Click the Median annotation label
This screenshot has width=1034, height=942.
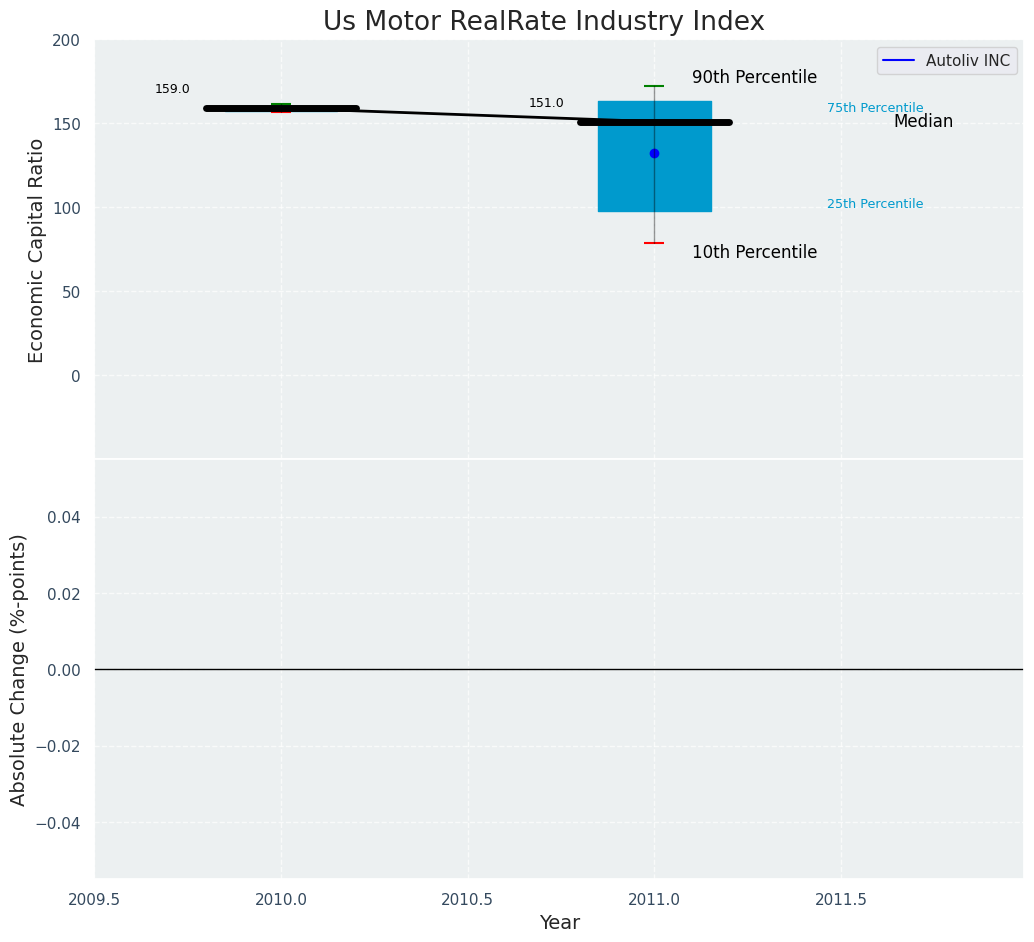pyautogui.click(x=922, y=122)
